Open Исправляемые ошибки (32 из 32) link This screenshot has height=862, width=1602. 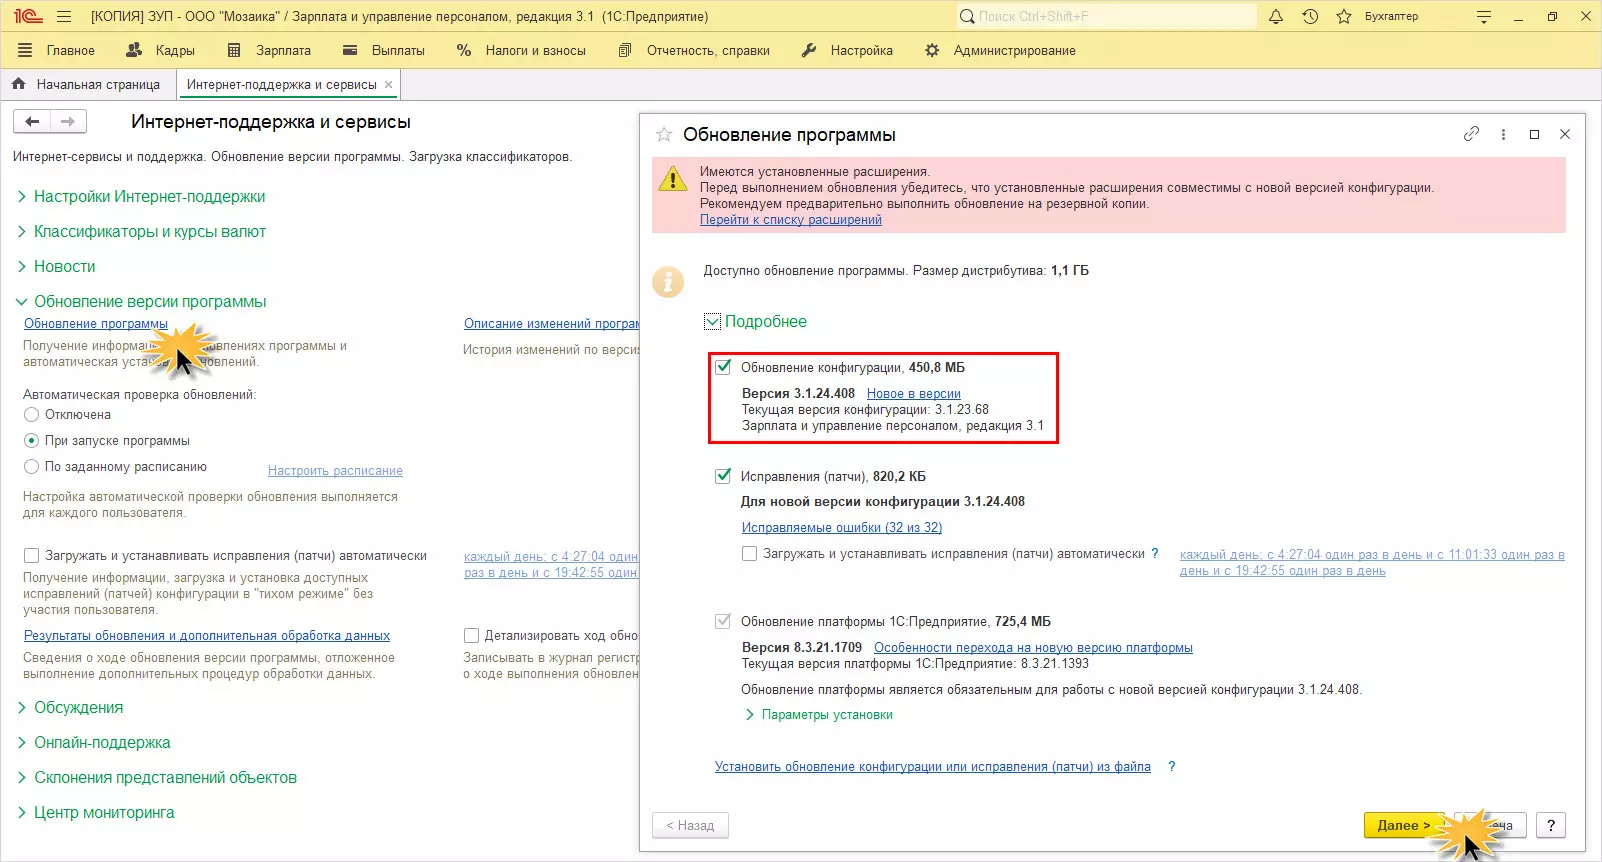coord(842,528)
